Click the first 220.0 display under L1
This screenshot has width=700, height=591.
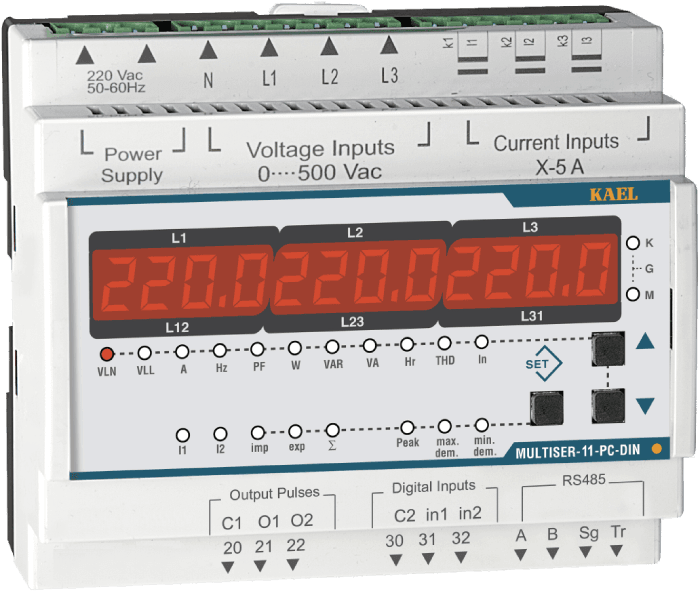(182, 283)
